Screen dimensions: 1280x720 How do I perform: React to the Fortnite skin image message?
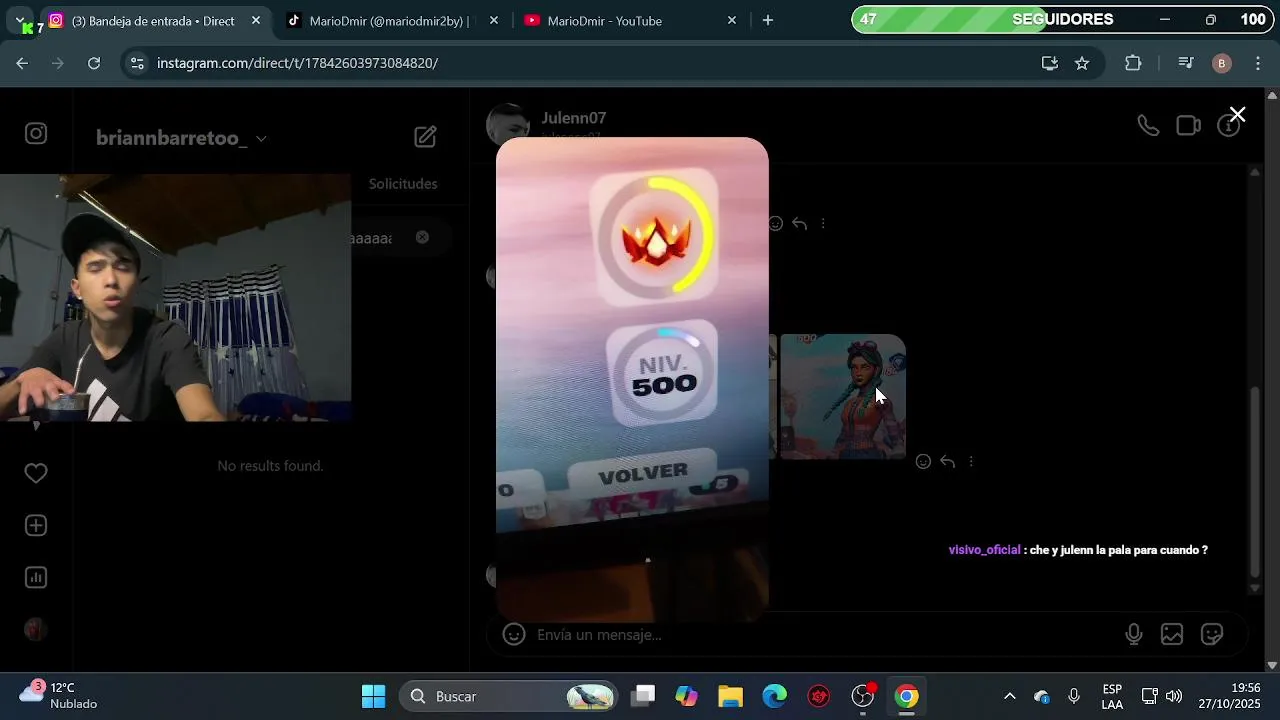coord(923,461)
